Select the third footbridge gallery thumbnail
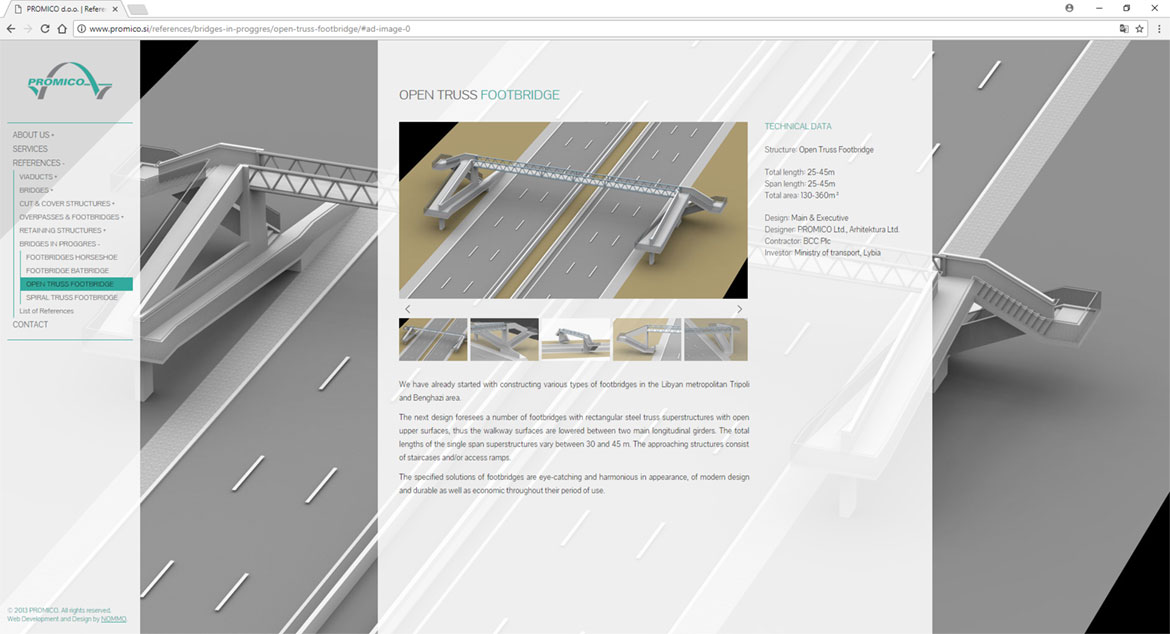Image resolution: width=1170 pixels, height=634 pixels. point(575,339)
